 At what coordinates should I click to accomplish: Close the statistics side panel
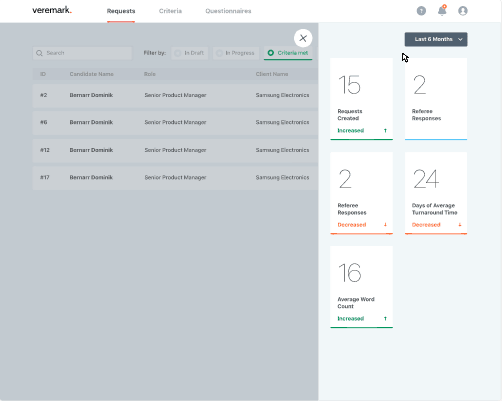[303, 38]
